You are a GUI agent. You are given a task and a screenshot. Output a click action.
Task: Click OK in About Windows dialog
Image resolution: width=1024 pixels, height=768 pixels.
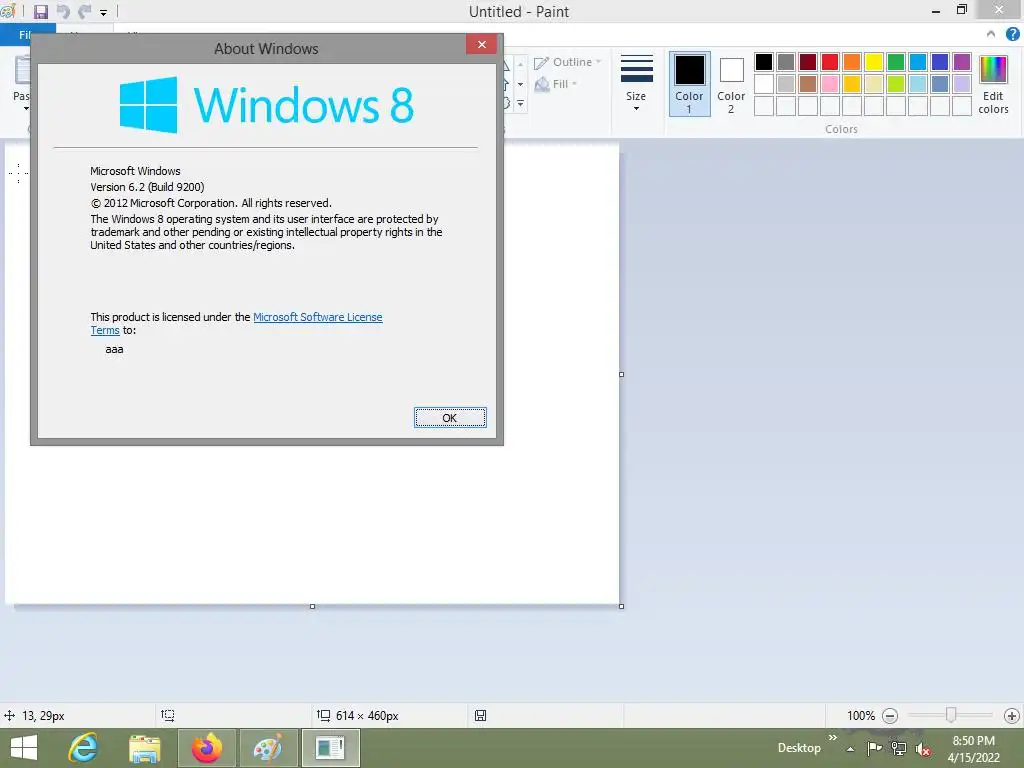tap(450, 417)
